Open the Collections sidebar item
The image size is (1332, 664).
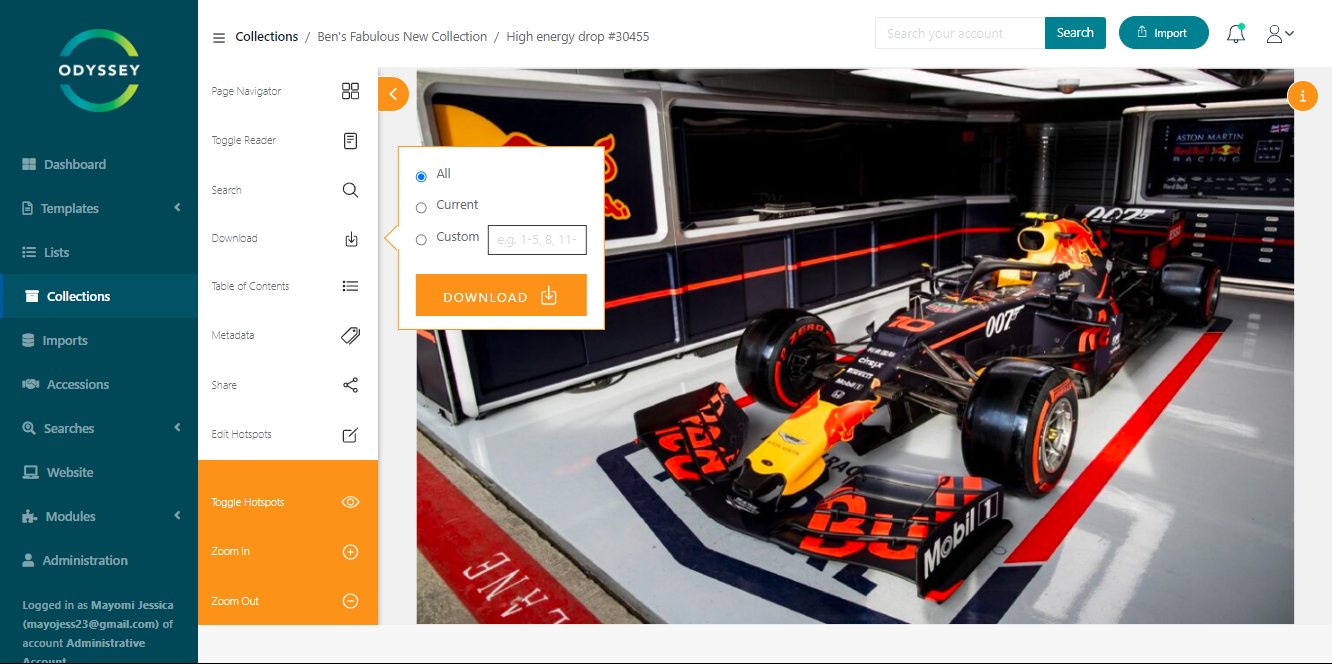pyautogui.click(x=99, y=297)
